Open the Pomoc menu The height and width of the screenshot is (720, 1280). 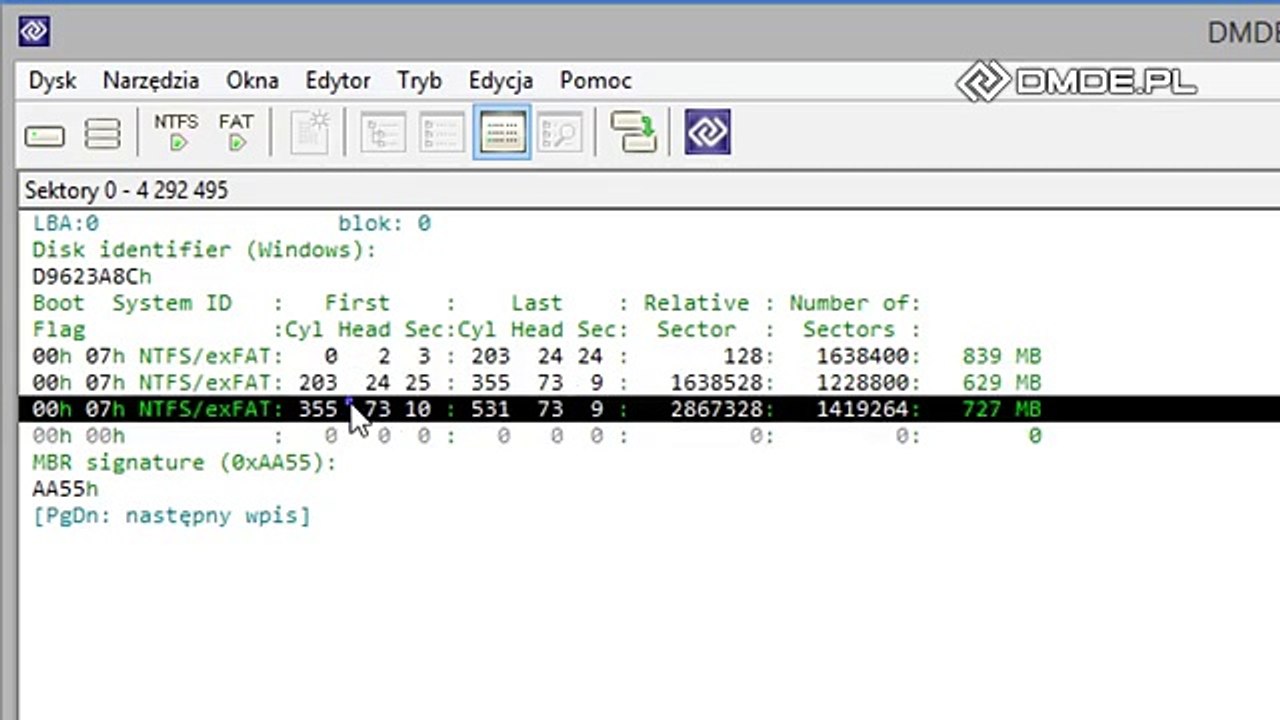[595, 81]
